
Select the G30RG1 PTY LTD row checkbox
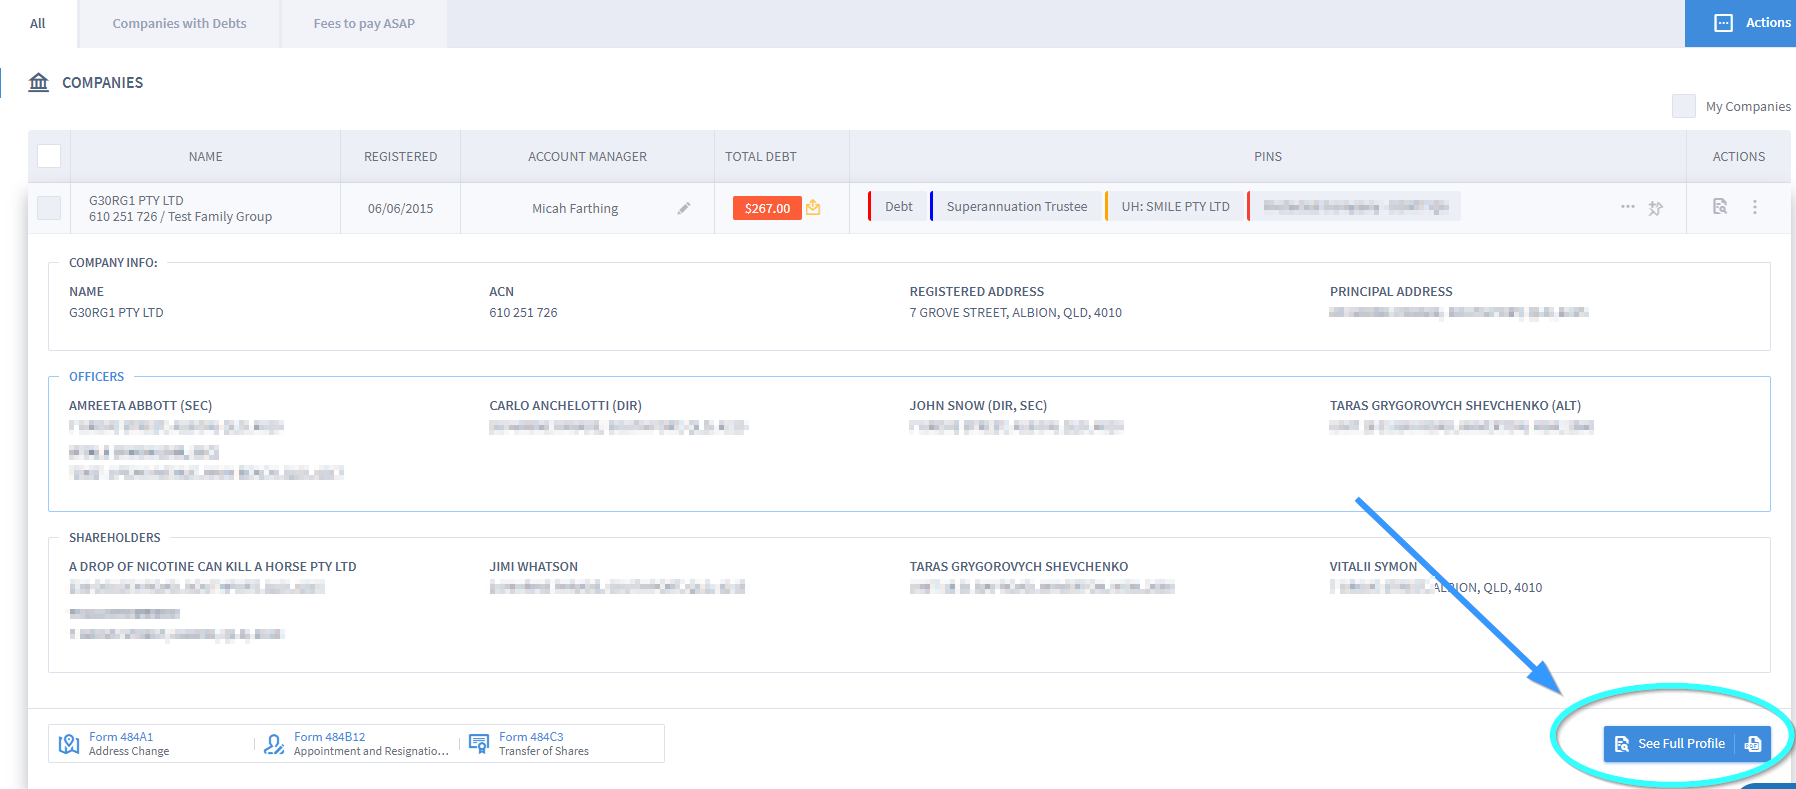(x=49, y=208)
